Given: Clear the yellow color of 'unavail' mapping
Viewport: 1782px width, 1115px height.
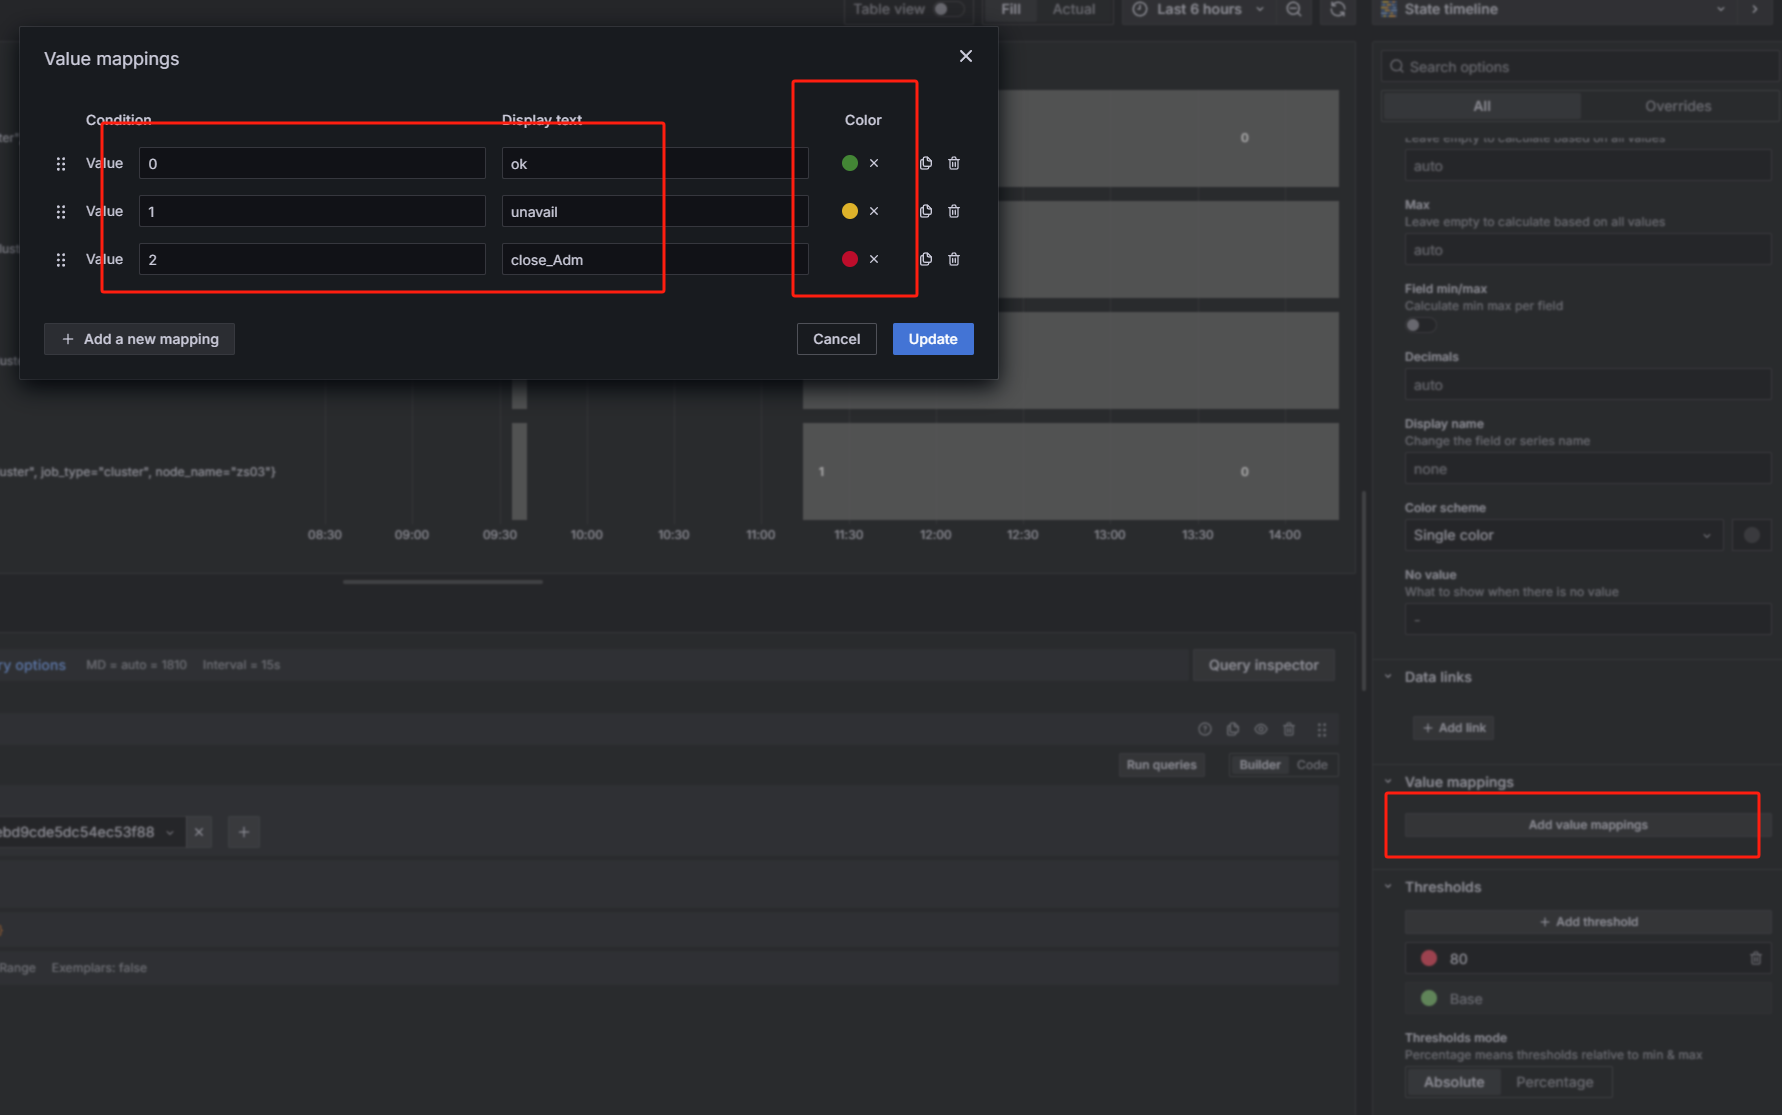Looking at the screenshot, I should point(874,211).
